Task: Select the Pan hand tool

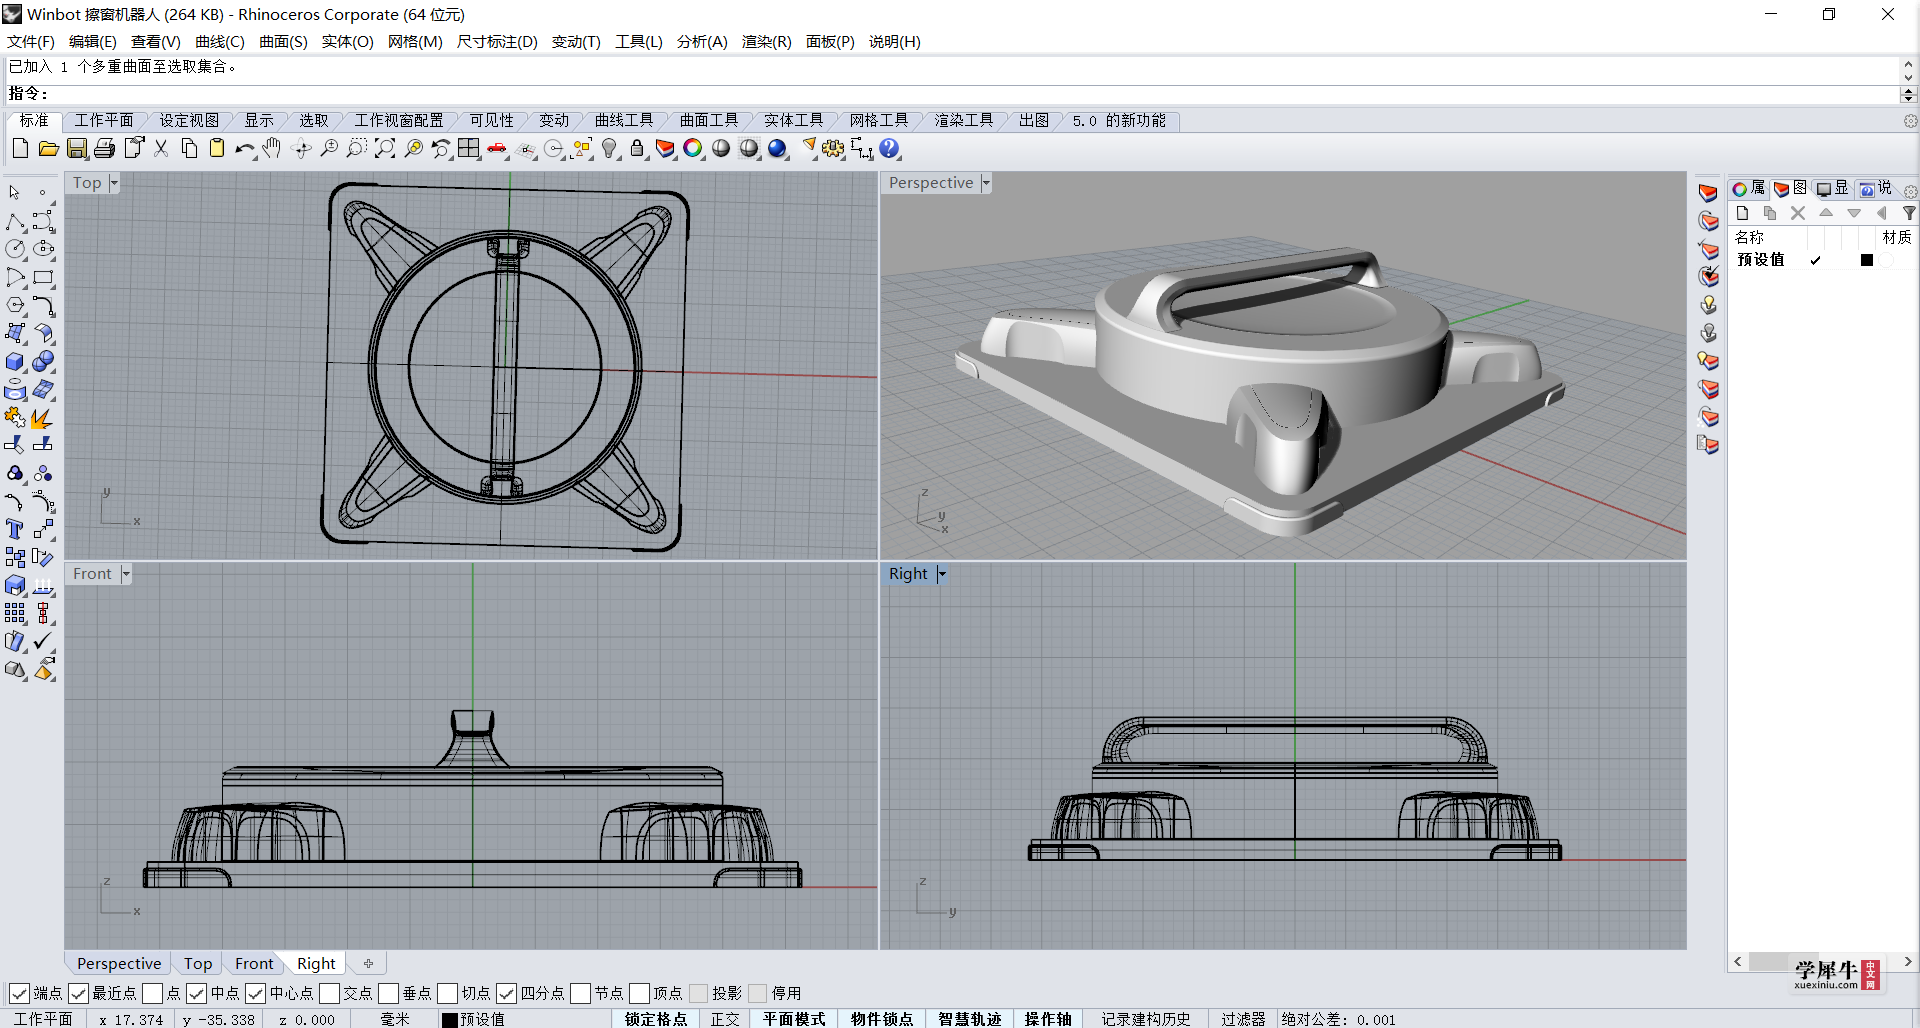Action: click(x=272, y=149)
